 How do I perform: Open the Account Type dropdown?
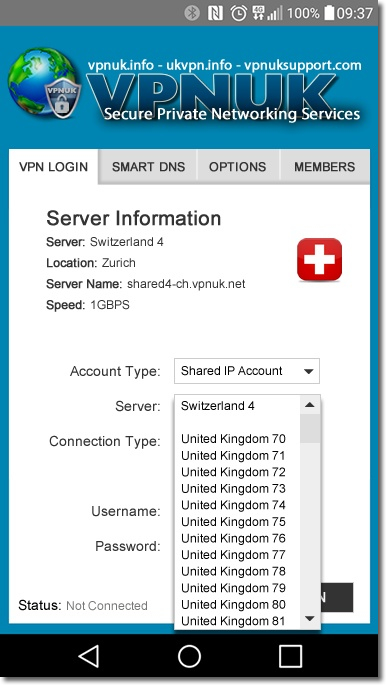point(247,371)
